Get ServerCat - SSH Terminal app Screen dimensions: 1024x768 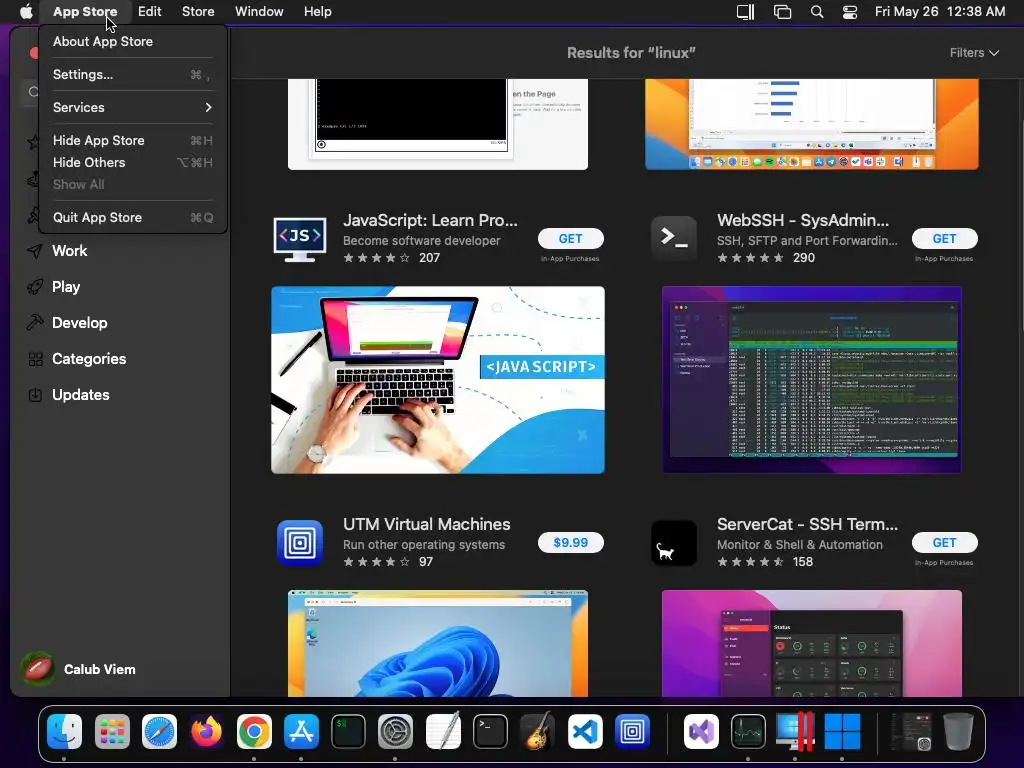click(x=944, y=543)
